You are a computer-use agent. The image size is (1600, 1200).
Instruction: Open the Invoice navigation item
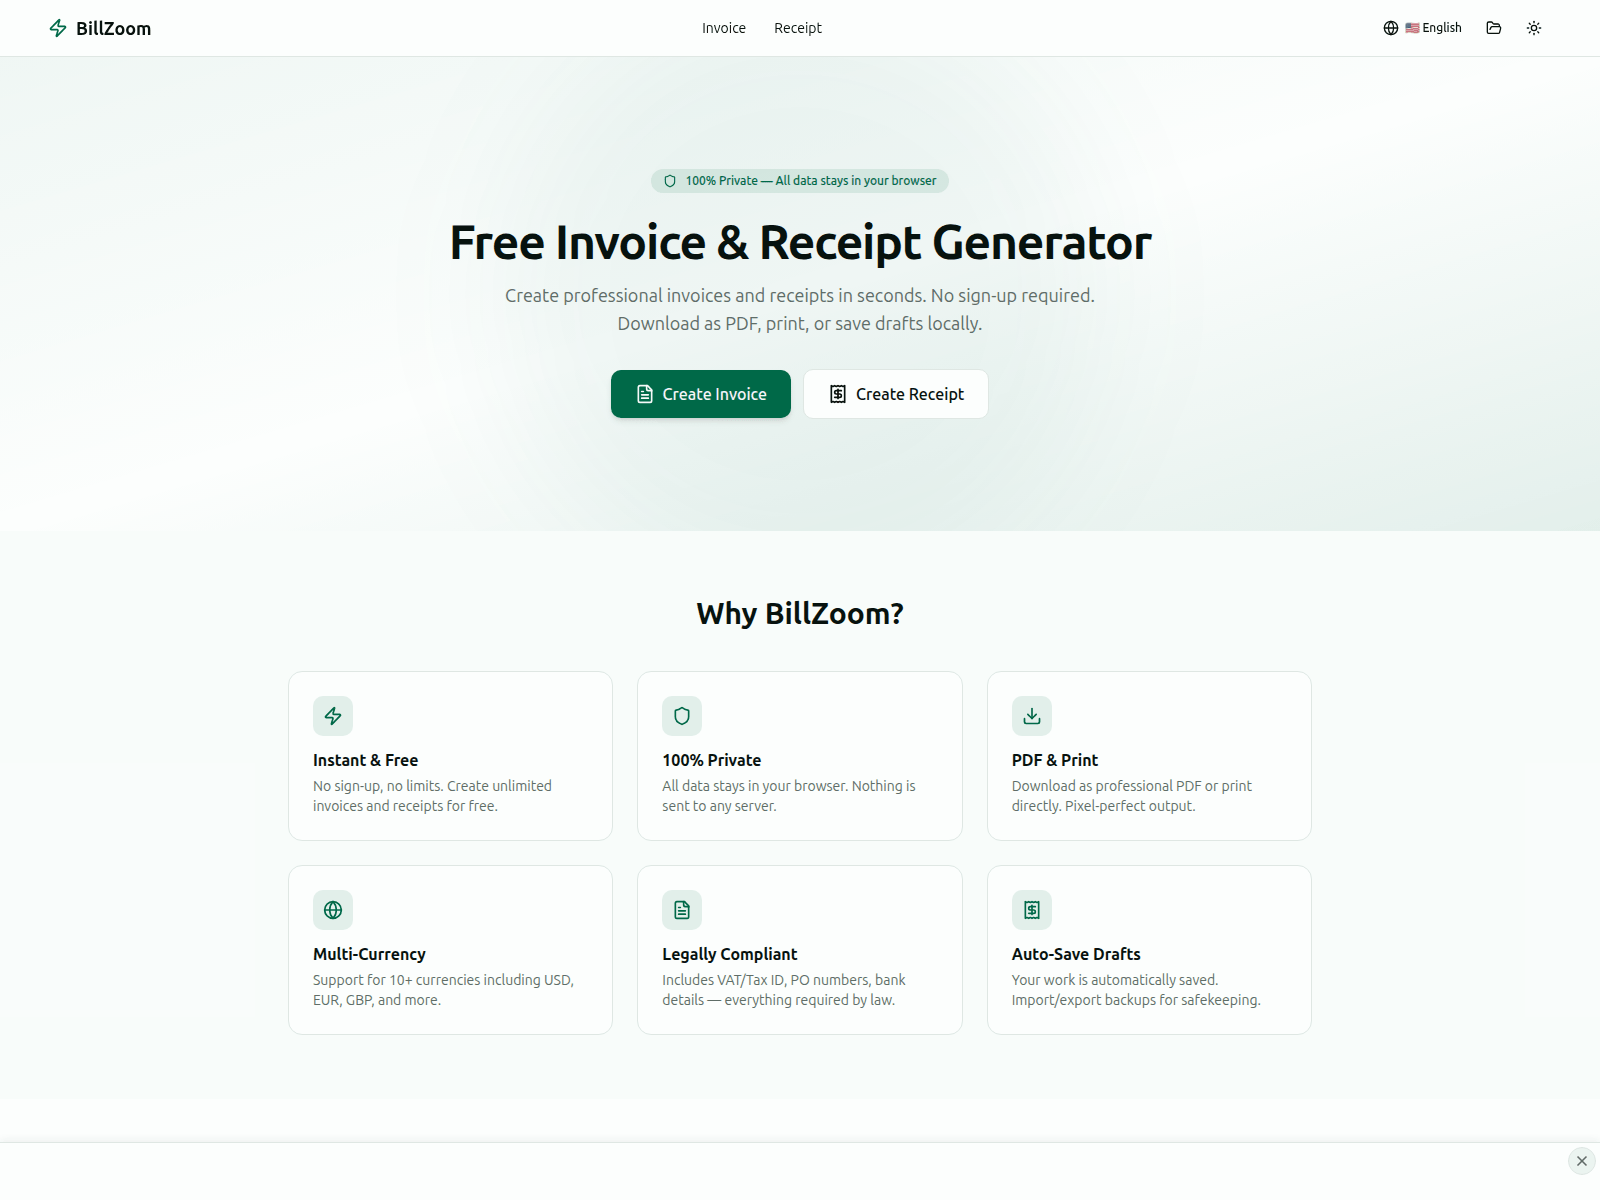(724, 28)
